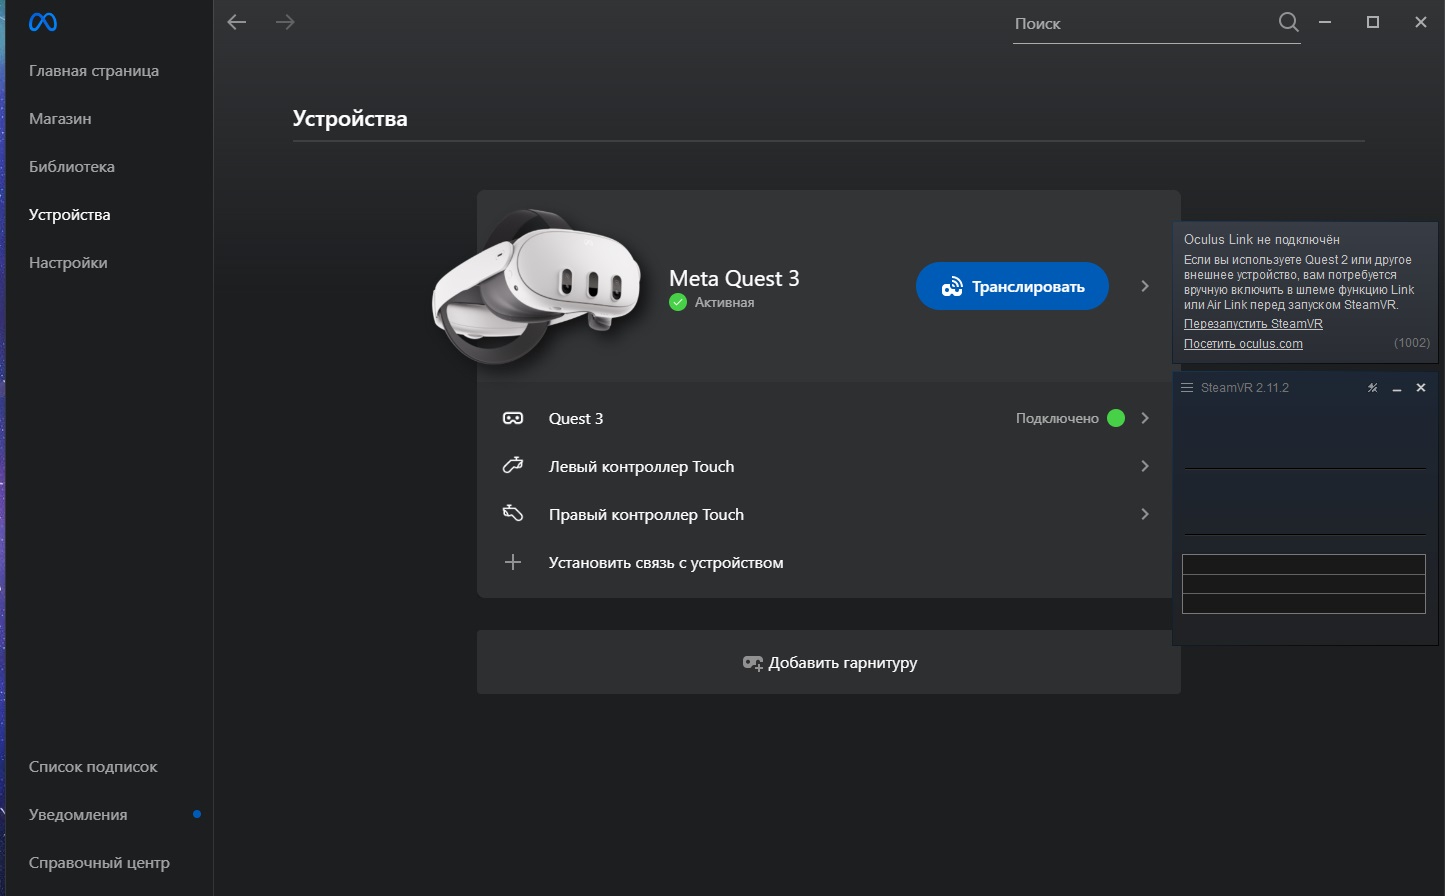
Task: Click the SteamVR 2.11.2 title text
Action: coord(1245,388)
